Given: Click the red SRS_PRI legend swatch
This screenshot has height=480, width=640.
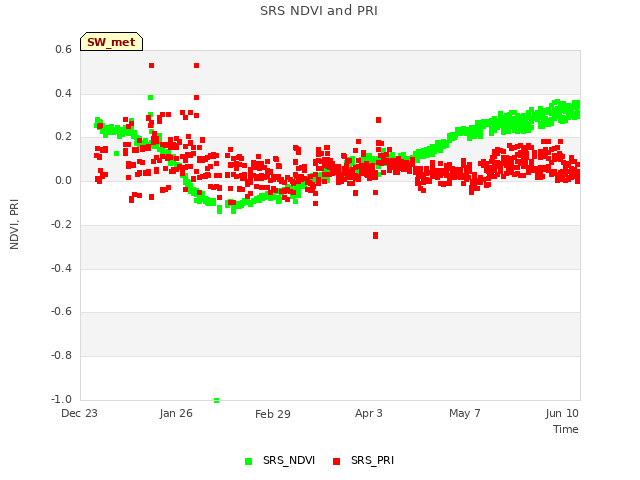Looking at the screenshot, I should tap(336, 461).
